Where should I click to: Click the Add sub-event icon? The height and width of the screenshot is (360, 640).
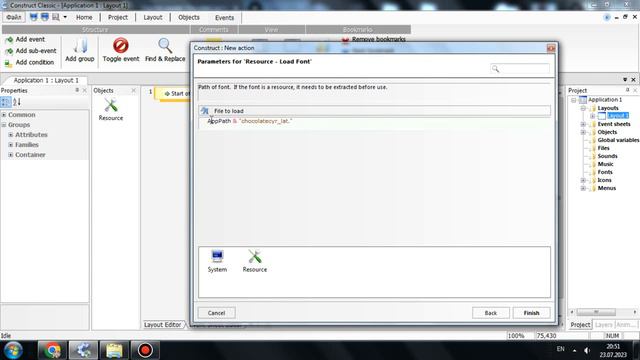click(x=9, y=51)
